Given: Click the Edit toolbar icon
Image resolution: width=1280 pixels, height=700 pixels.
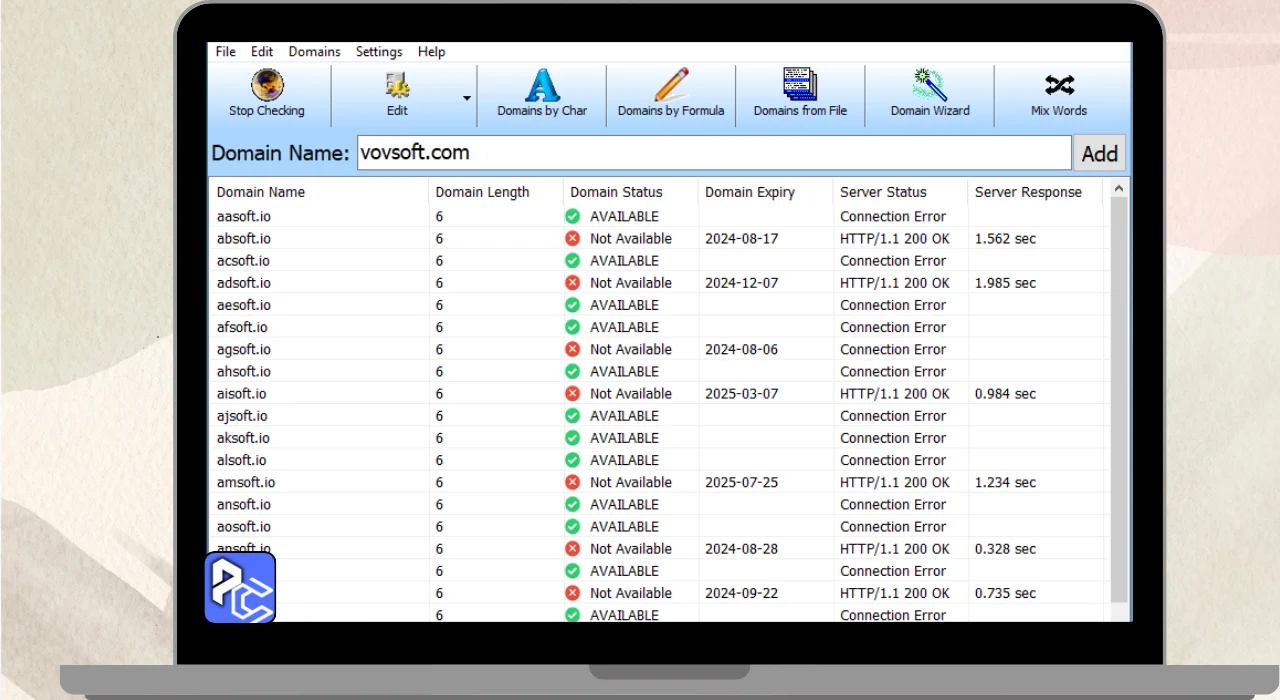Looking at the screenshot, I should 397,86.
